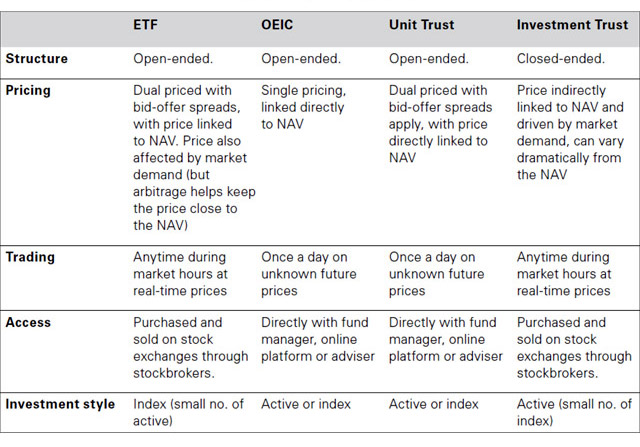Select the ETF pricing description cell
The width and height of the screenshot is (640, 447).
point(190,157)
